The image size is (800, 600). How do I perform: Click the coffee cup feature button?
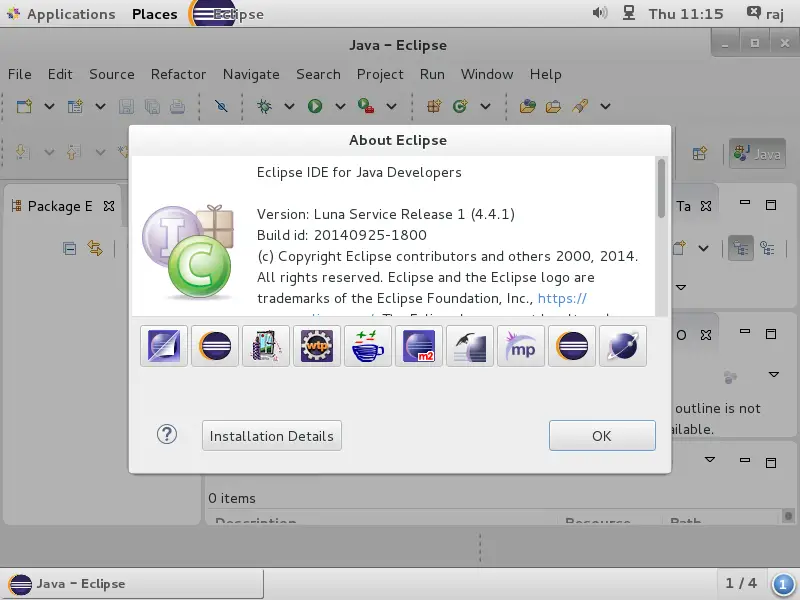(368, 346)
